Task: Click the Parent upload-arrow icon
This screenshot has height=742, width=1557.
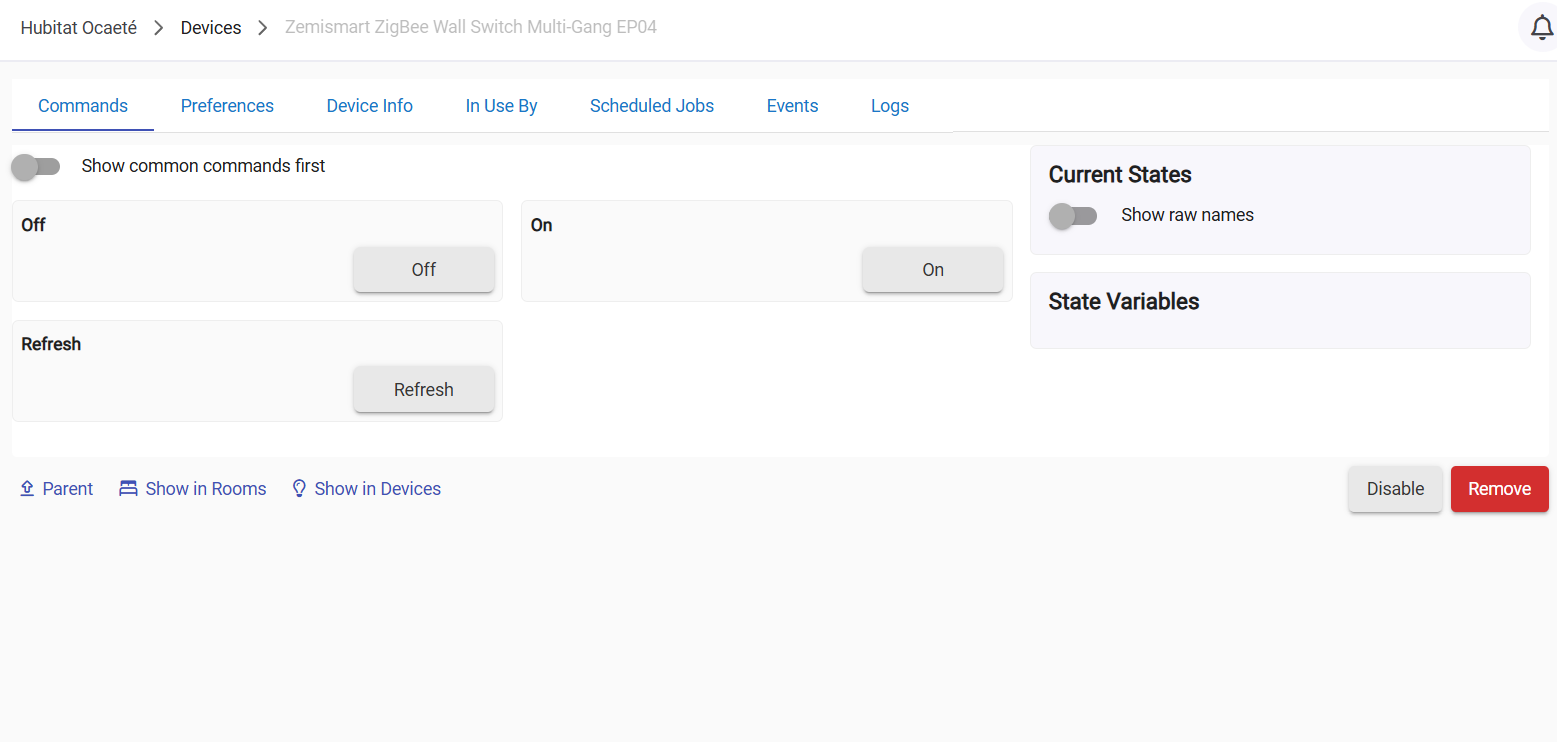Action: 28,489
